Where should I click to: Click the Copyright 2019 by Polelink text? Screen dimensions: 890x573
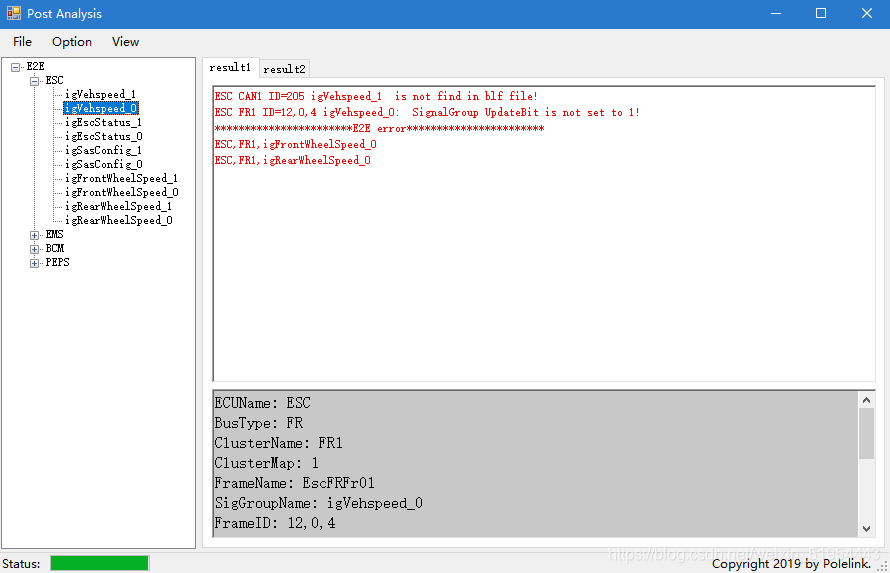(x=791, y=563)
